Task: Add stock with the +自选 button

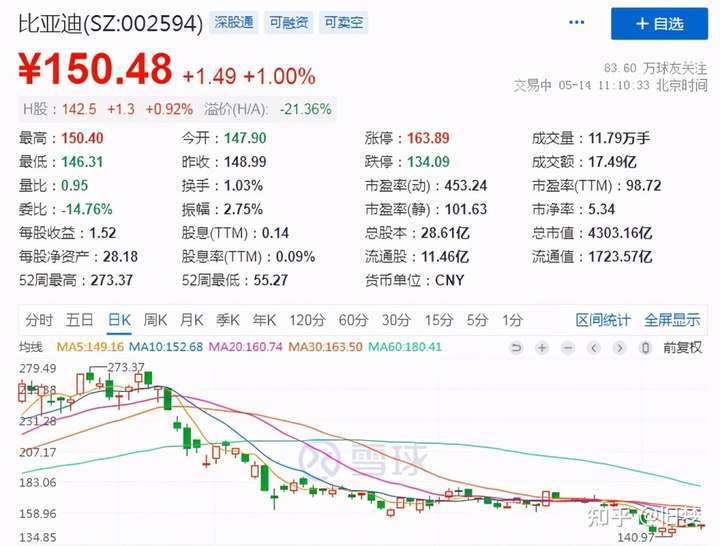Action: pos(659,24)
